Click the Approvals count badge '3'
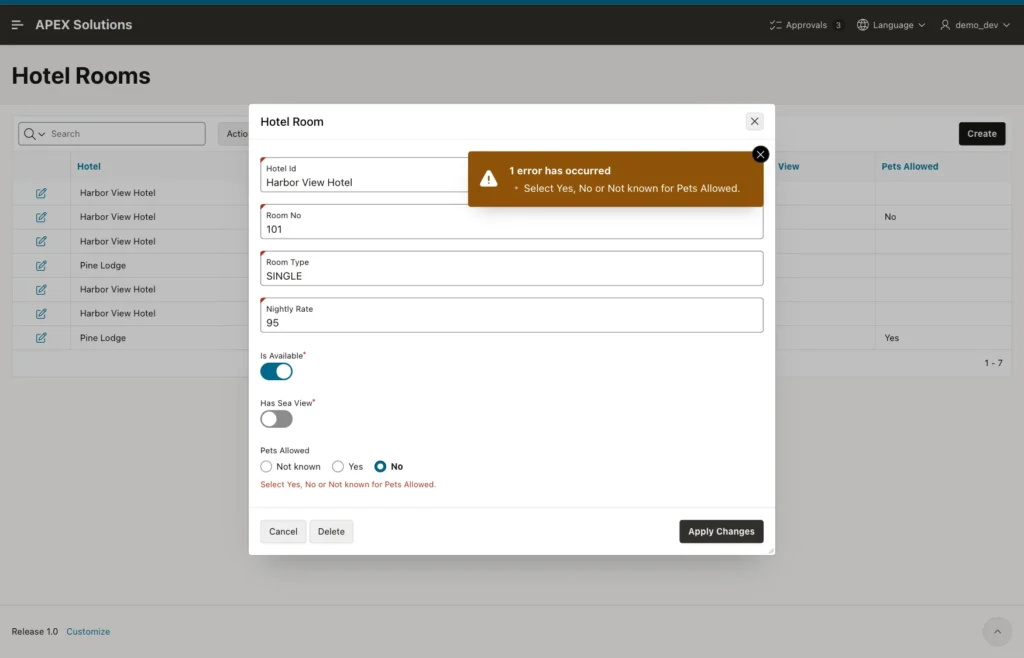1024x658 pixels. click(x=838, y=25)
